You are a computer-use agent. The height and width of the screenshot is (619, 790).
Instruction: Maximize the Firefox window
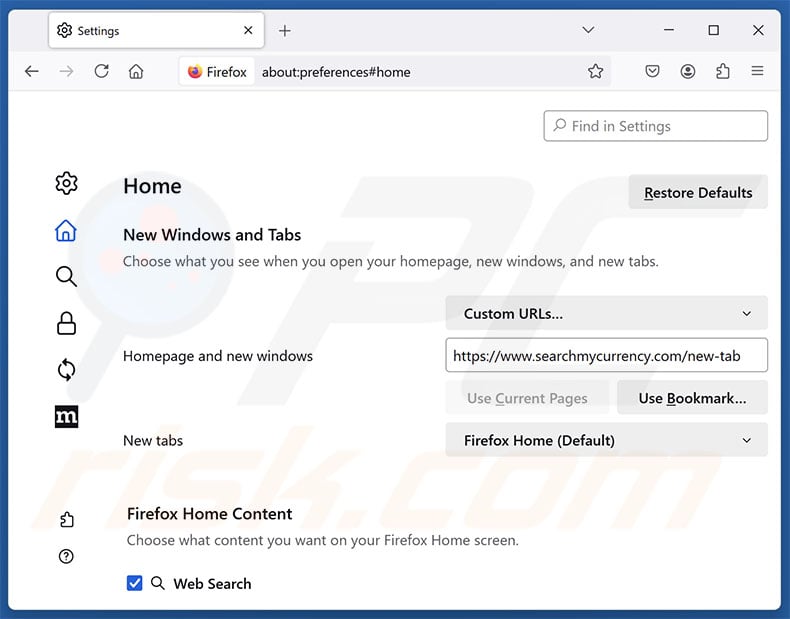coord(713,30)
